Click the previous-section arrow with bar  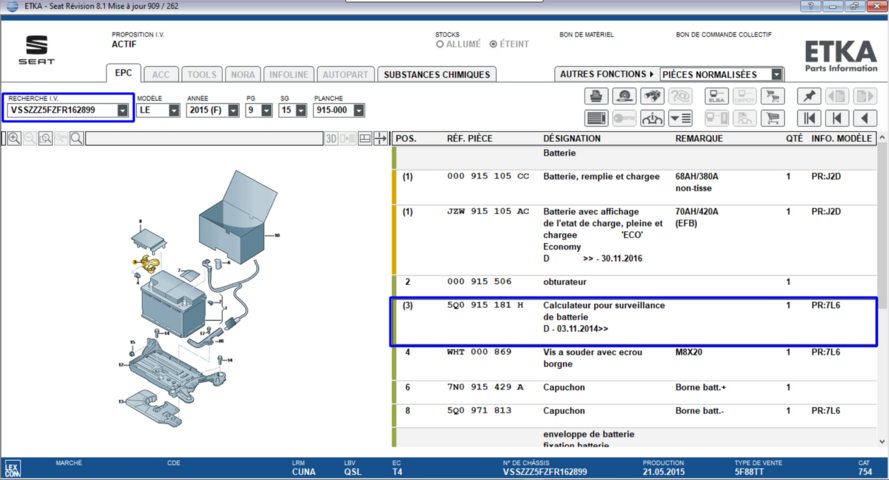[x=837, y=118]
